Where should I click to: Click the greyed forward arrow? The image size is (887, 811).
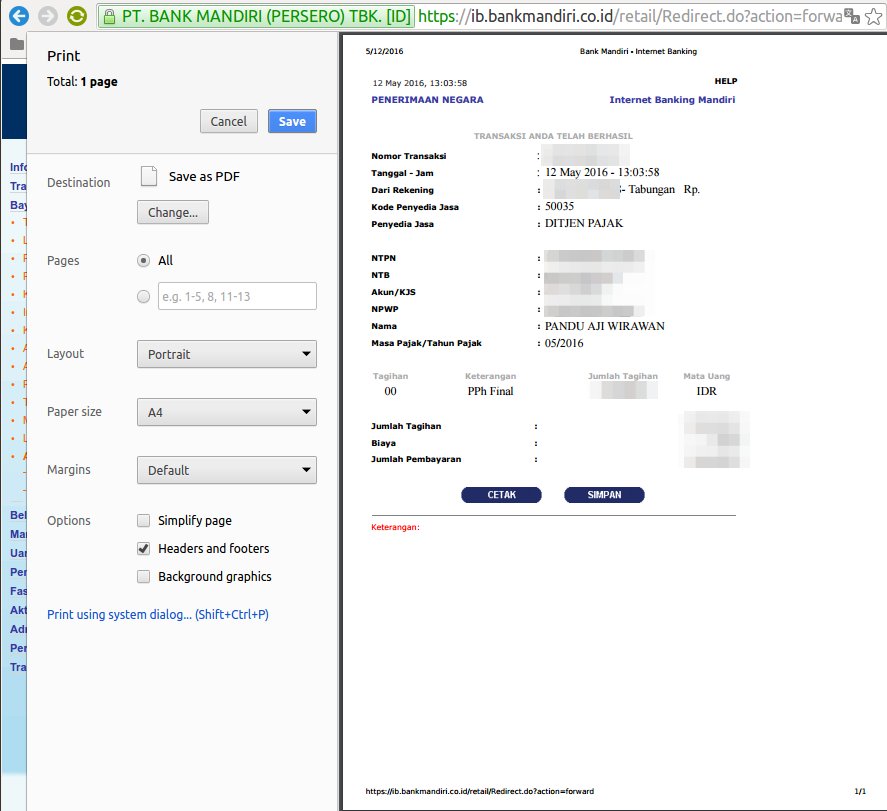click(x=48, y=16)
